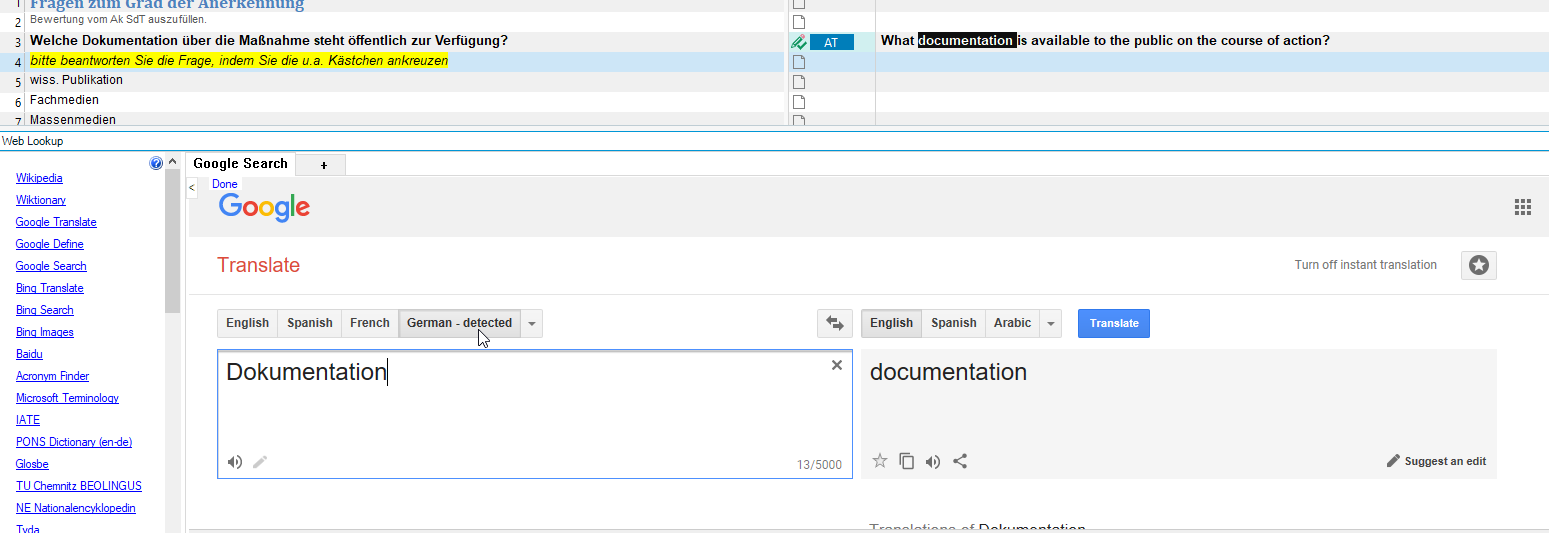Open the PONS Dictionary (en-de) link

pos(74,442)
